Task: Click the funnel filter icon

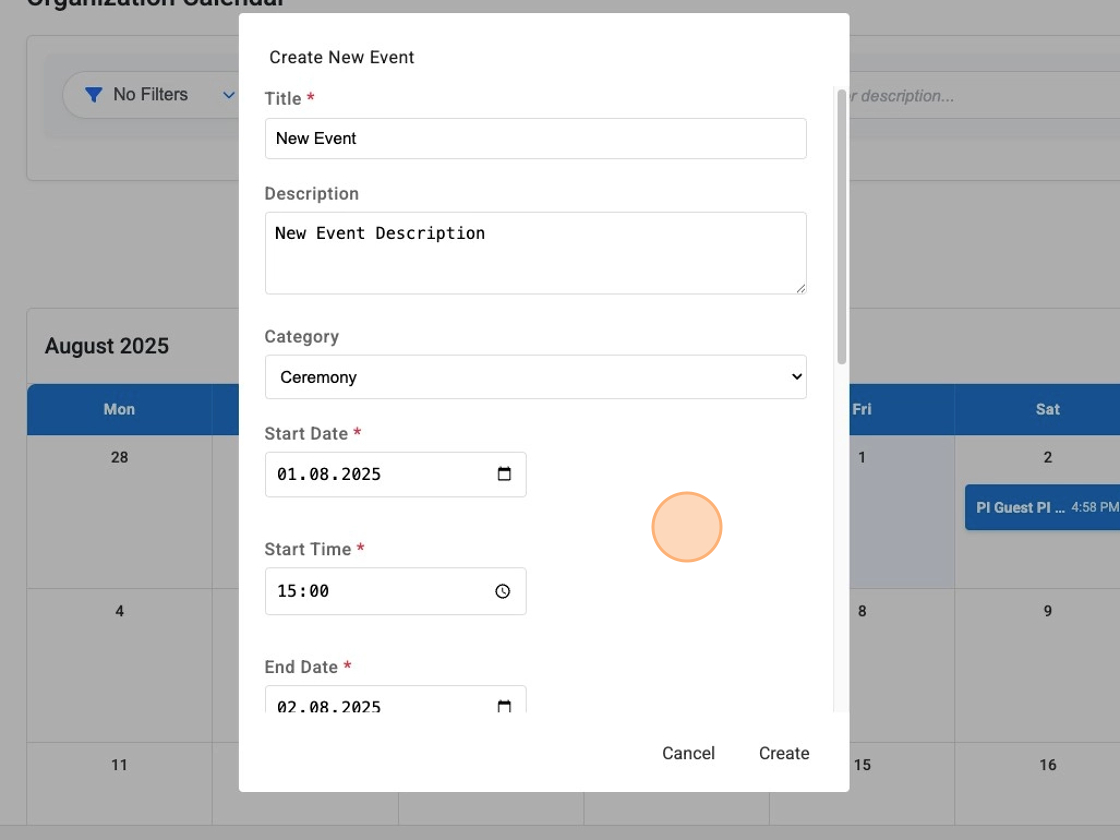Action: coord(94,95)
